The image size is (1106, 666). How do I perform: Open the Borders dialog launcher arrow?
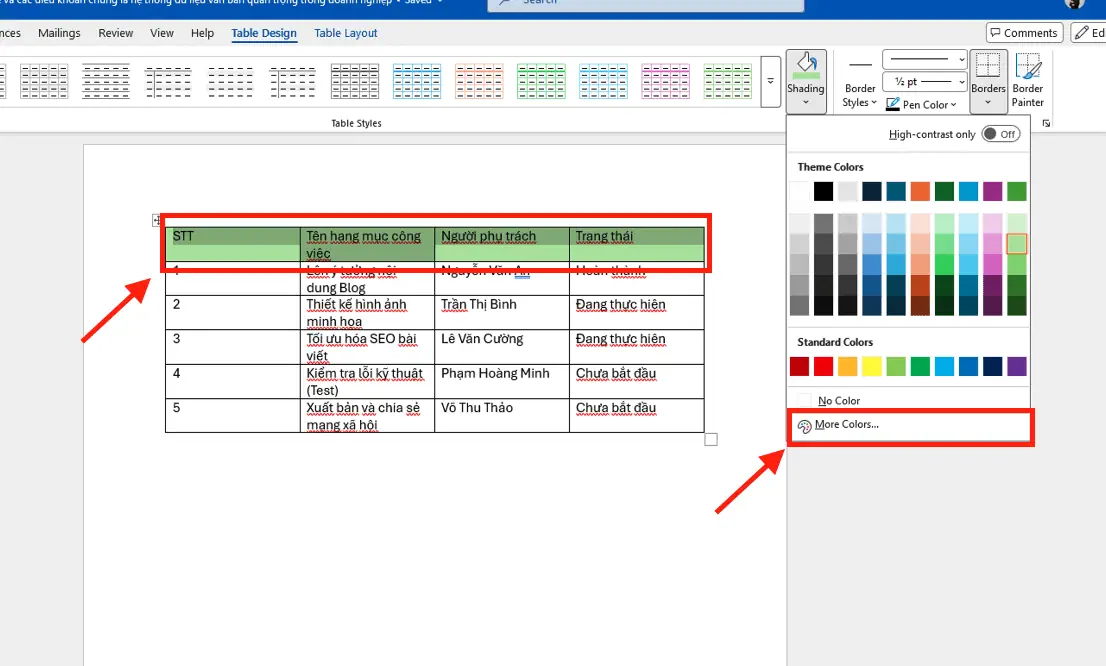(x=1046, y=123)
